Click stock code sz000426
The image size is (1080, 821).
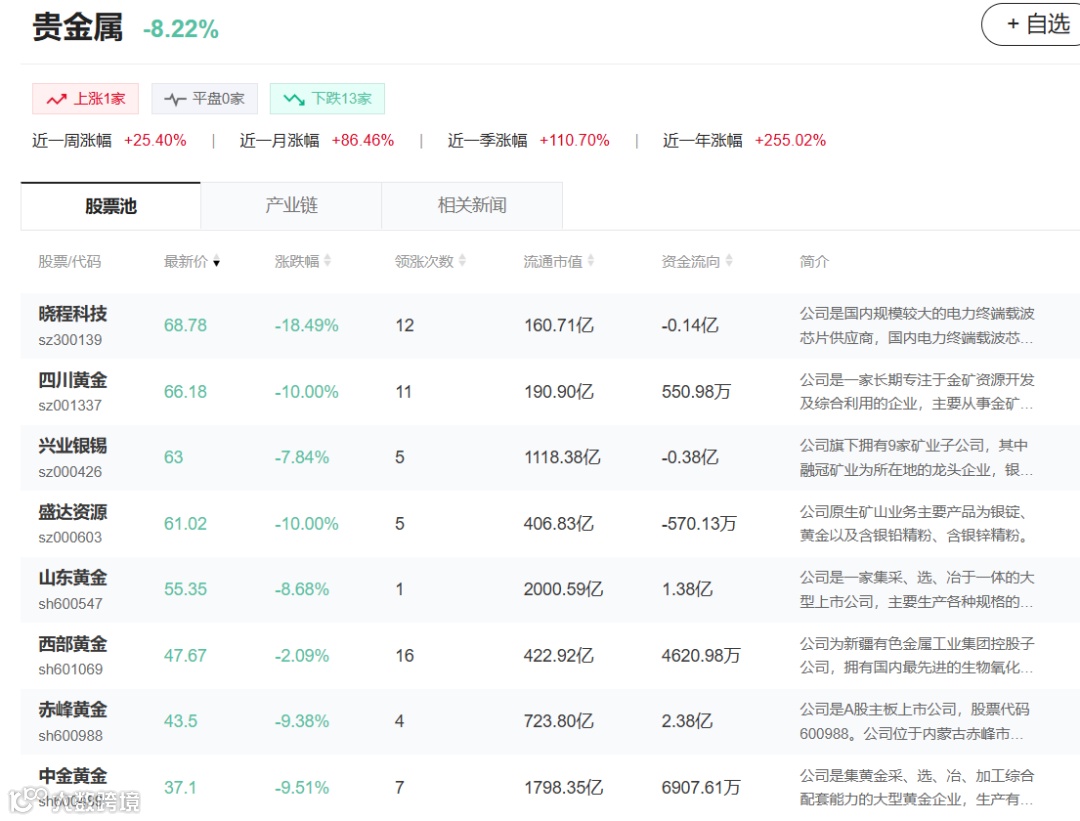click(70, 472)
